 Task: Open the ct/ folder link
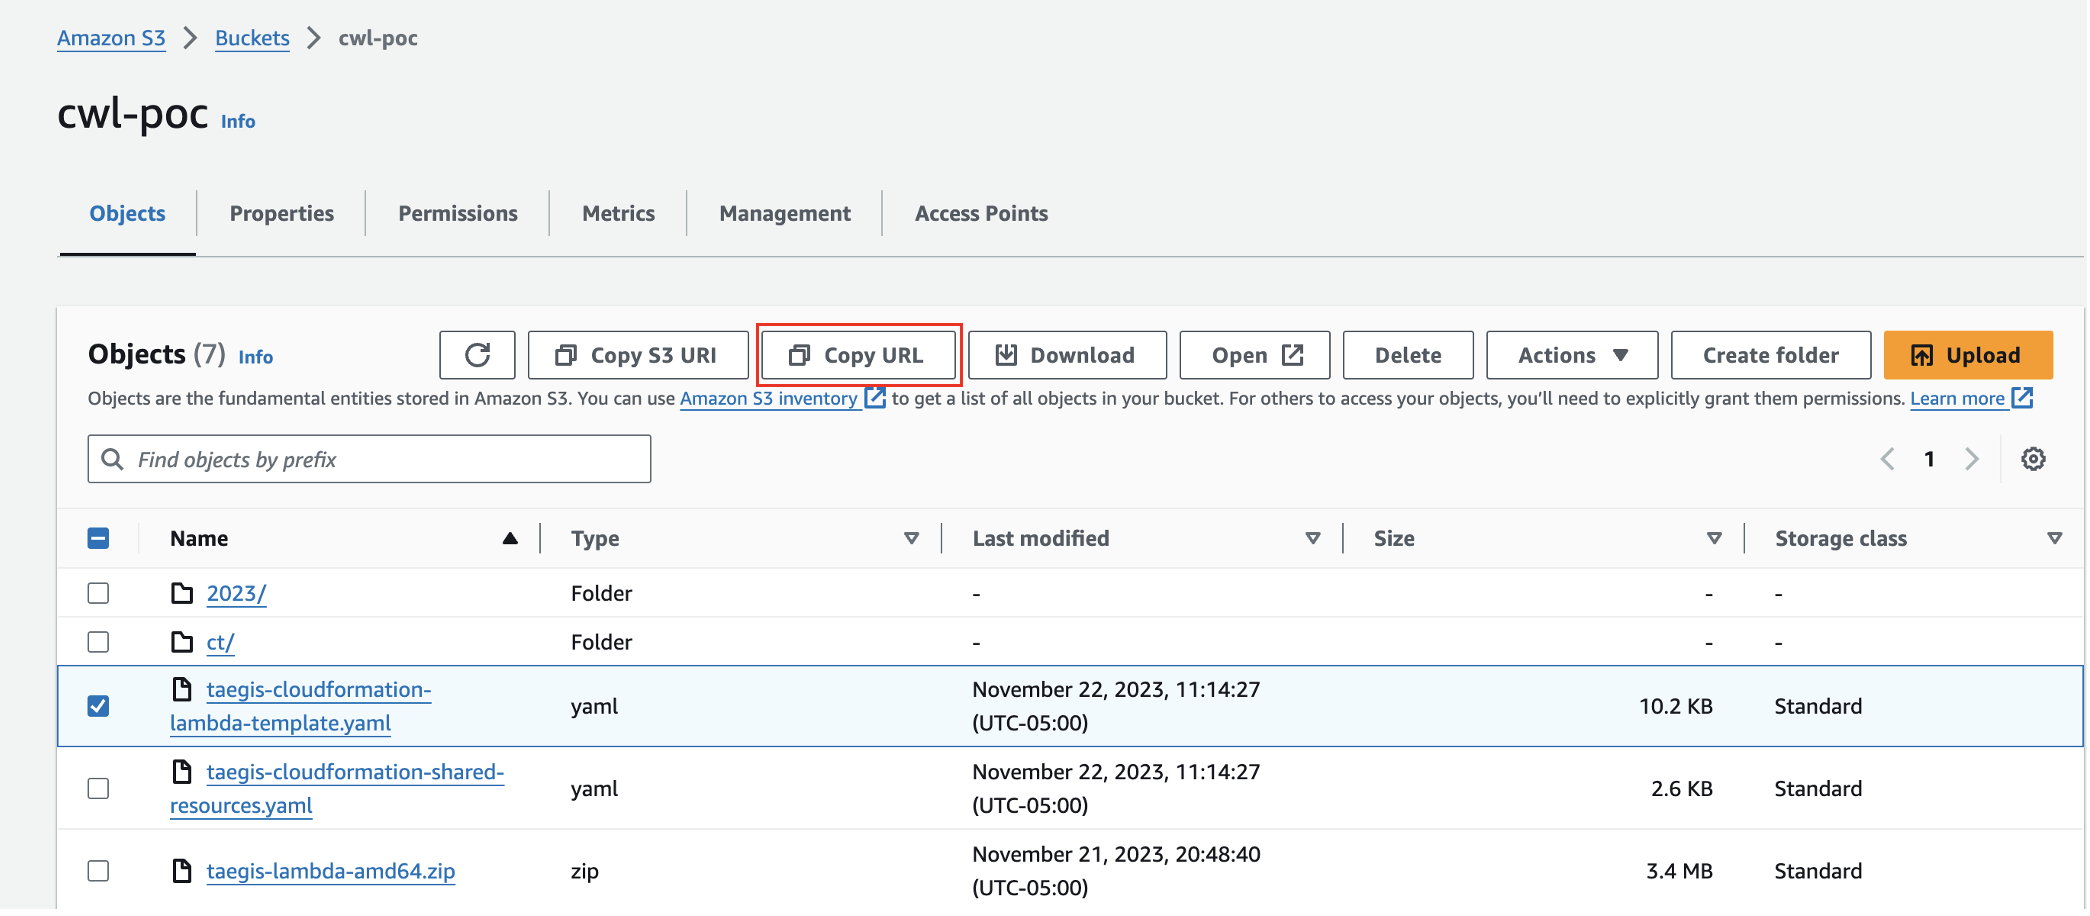(x=220, y=642)
